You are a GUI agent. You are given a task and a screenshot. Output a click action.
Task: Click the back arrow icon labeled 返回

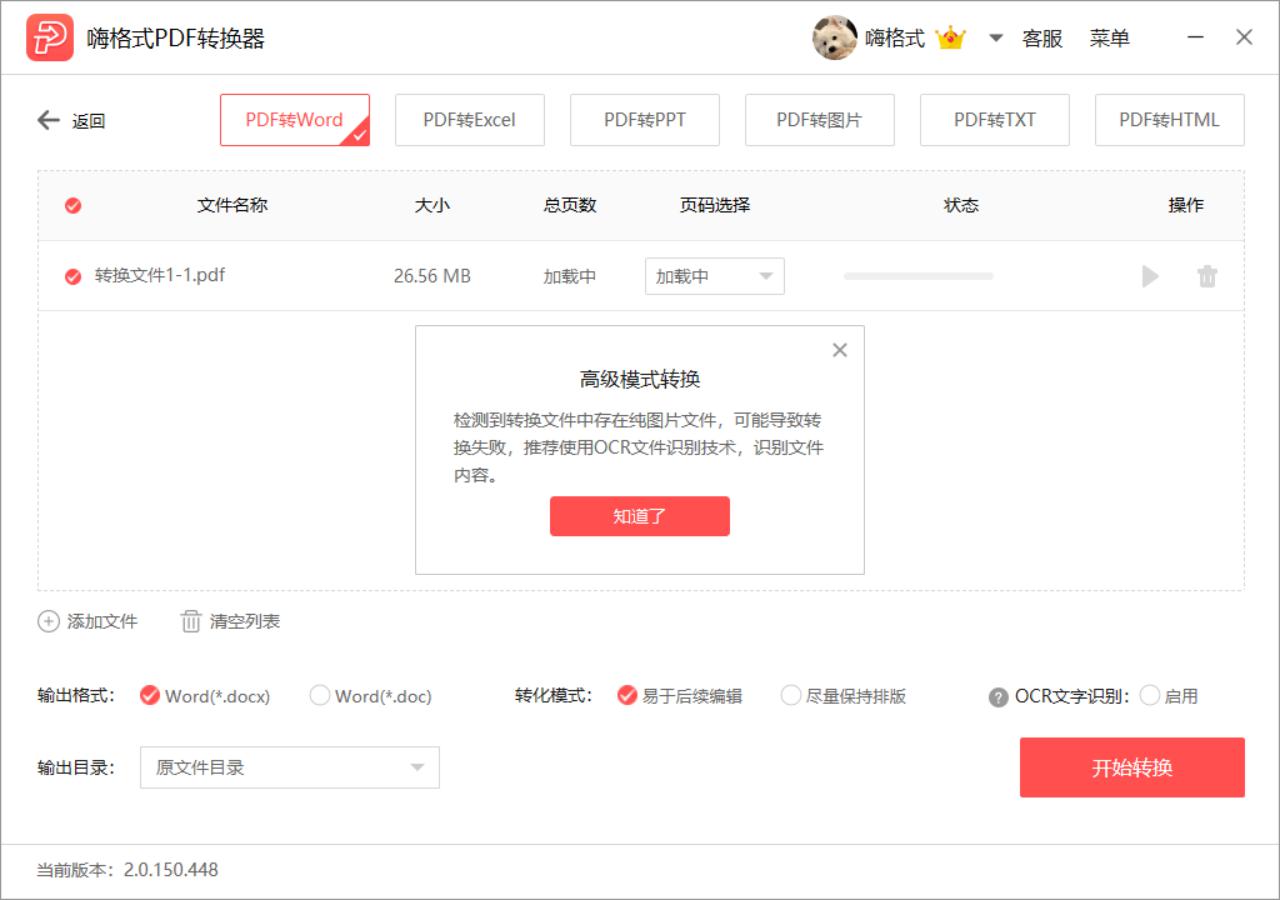pyautogui.click(x=48, y=120)
